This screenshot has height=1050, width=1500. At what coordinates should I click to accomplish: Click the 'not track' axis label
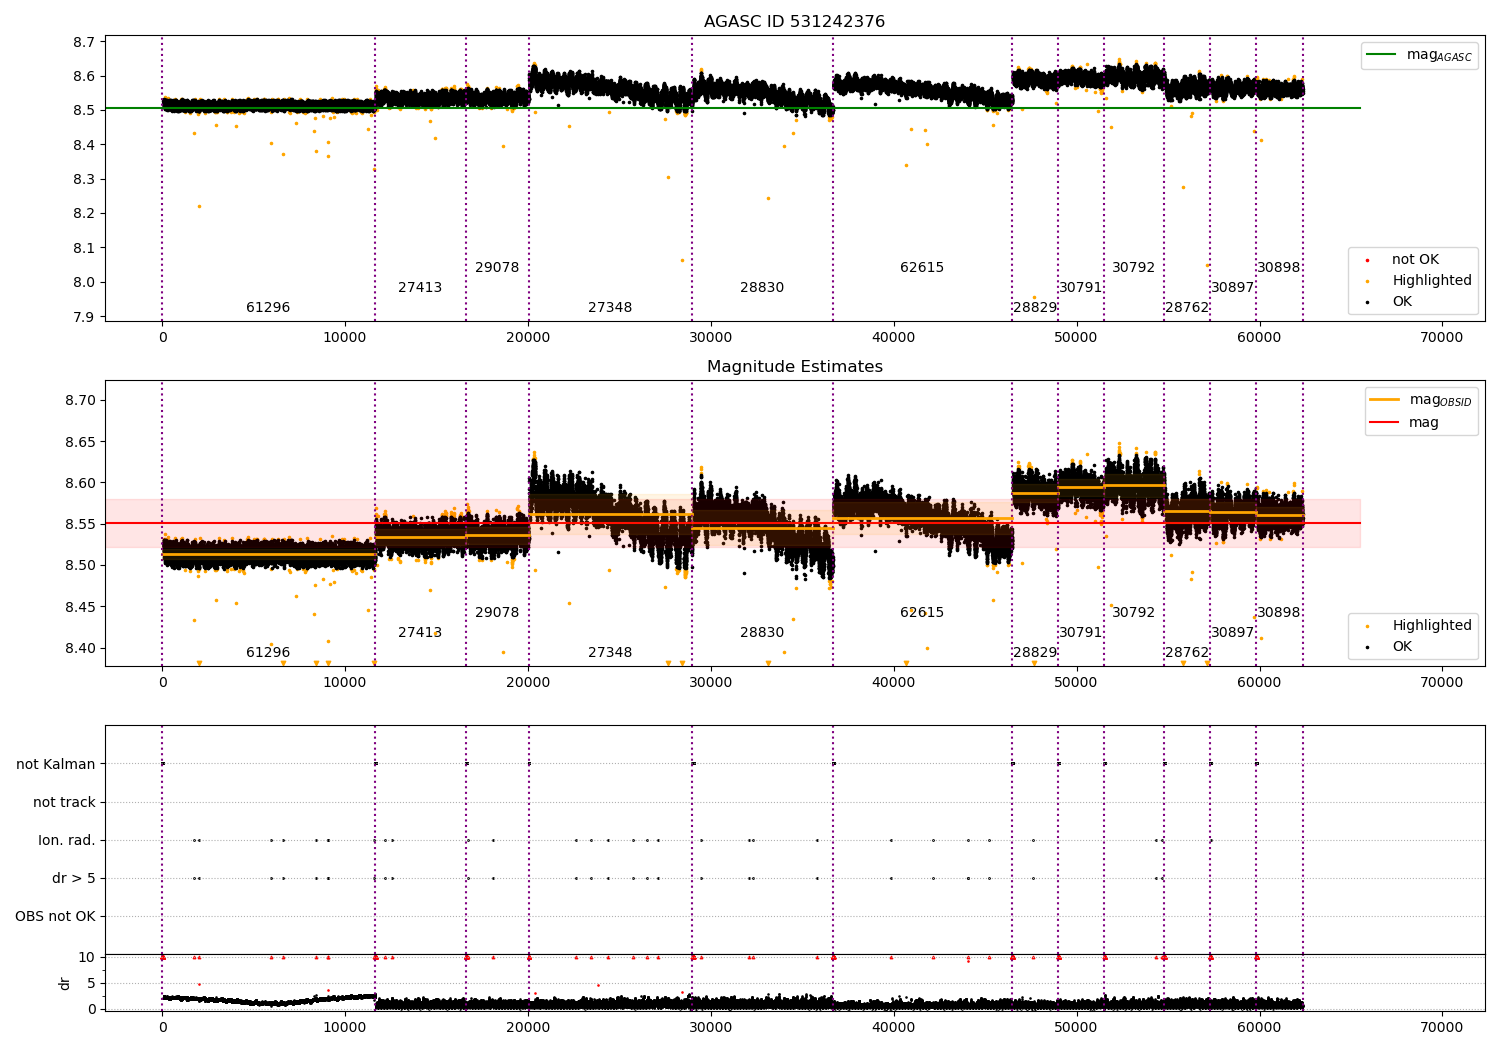click(x=64, y=802)
